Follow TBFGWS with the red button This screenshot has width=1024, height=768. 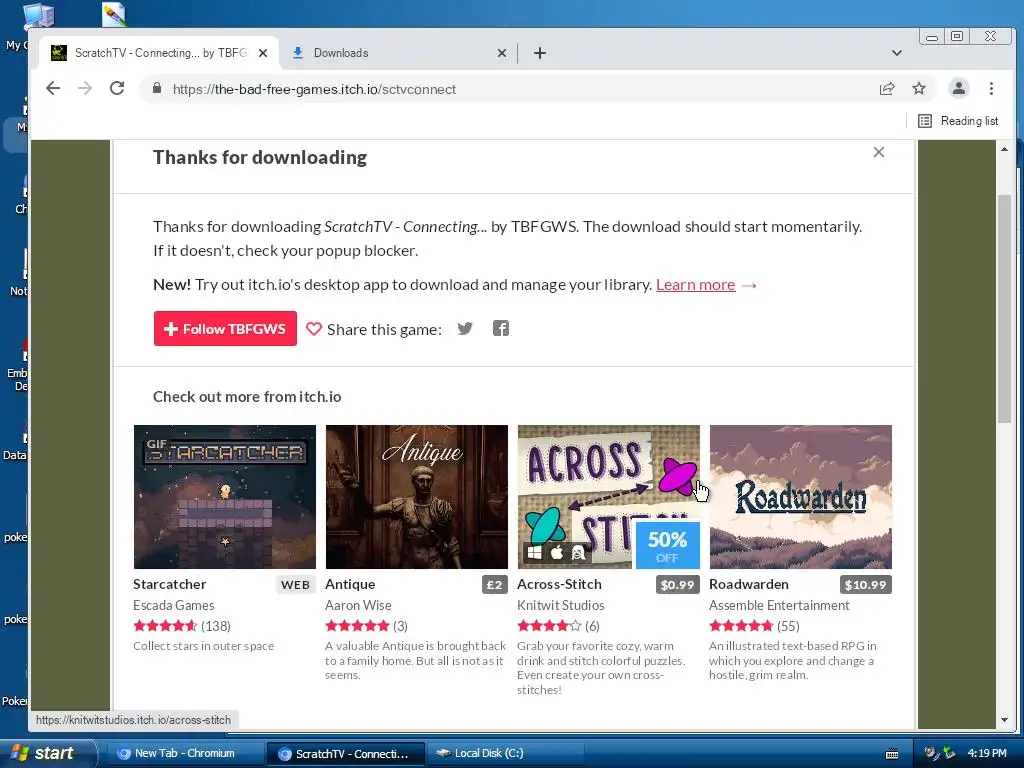(x=225, y=328)
